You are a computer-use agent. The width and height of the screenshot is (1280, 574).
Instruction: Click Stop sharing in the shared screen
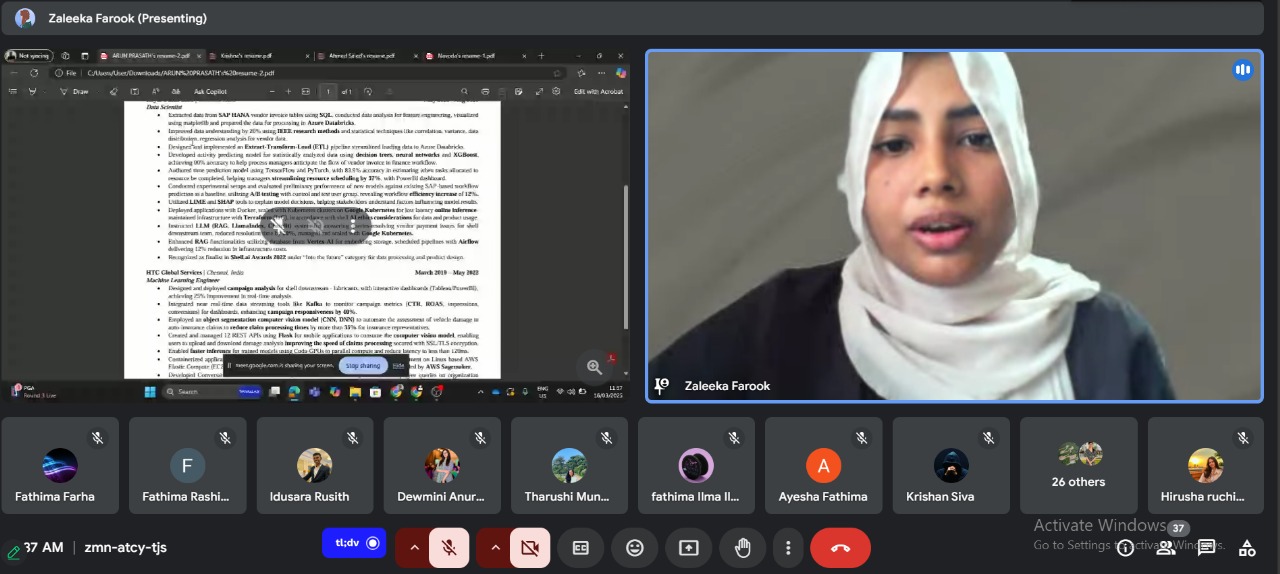click(362, 366)
